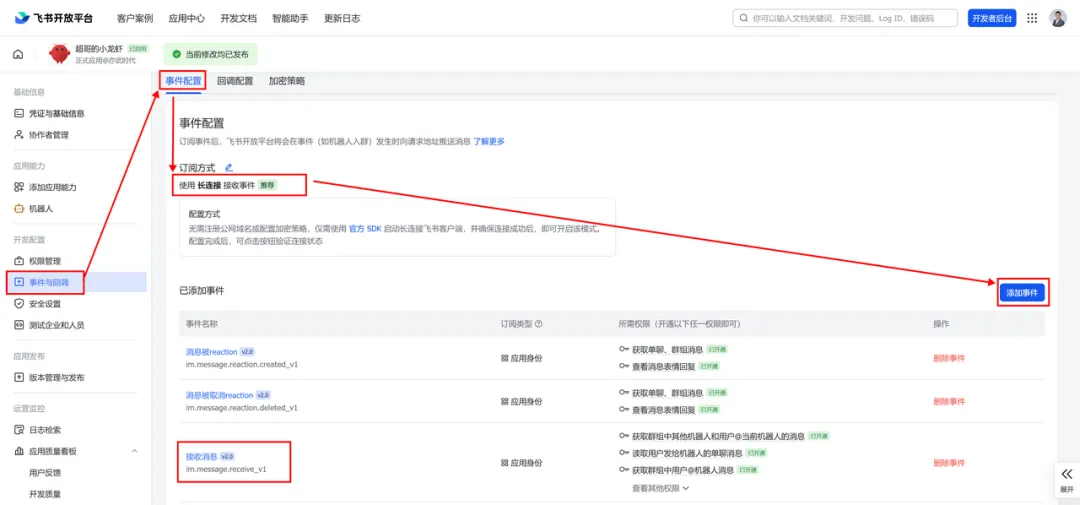Open 机器人 in the sidebar
Viewport: 1080px width, 505px height.
40,209
